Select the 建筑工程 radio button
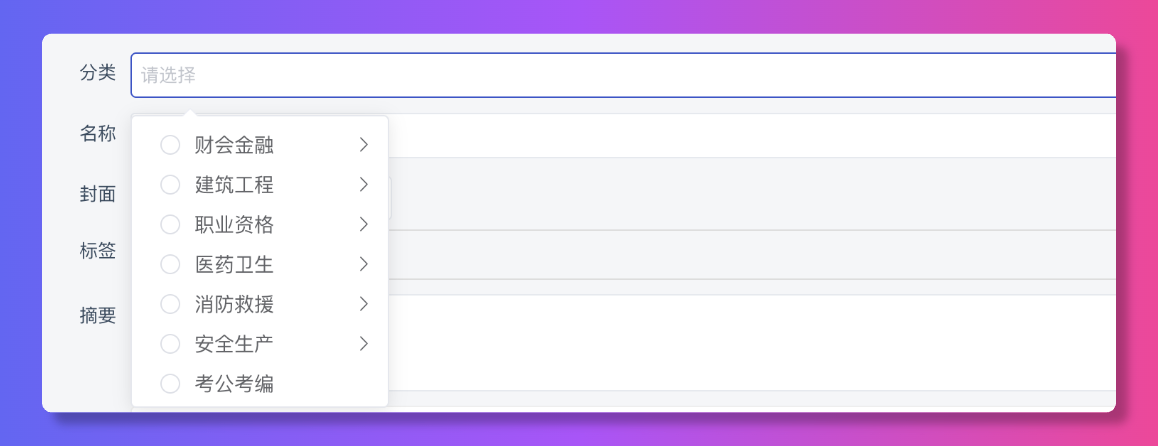This screenshot has height=446, width=1158. [x=170, y=185]
